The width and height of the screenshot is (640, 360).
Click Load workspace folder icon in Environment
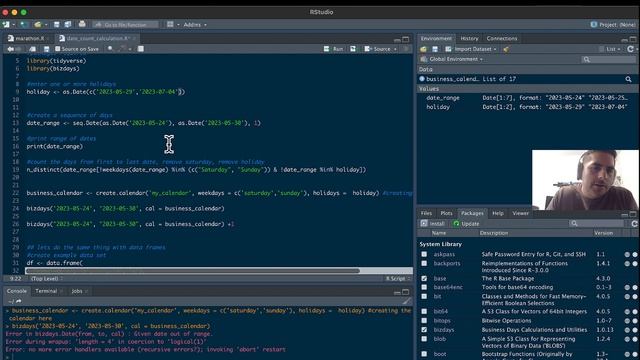point(423,49)
